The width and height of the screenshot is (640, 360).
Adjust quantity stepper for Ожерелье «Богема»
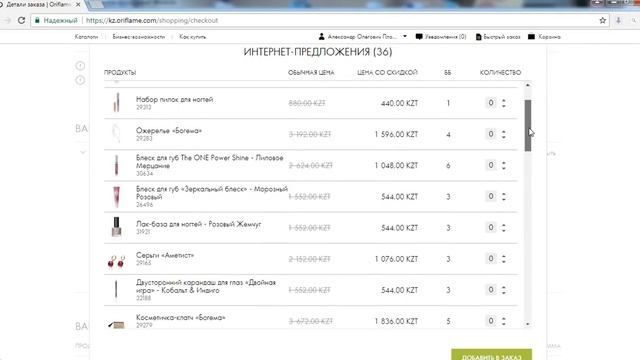click(x=504, y=134)
